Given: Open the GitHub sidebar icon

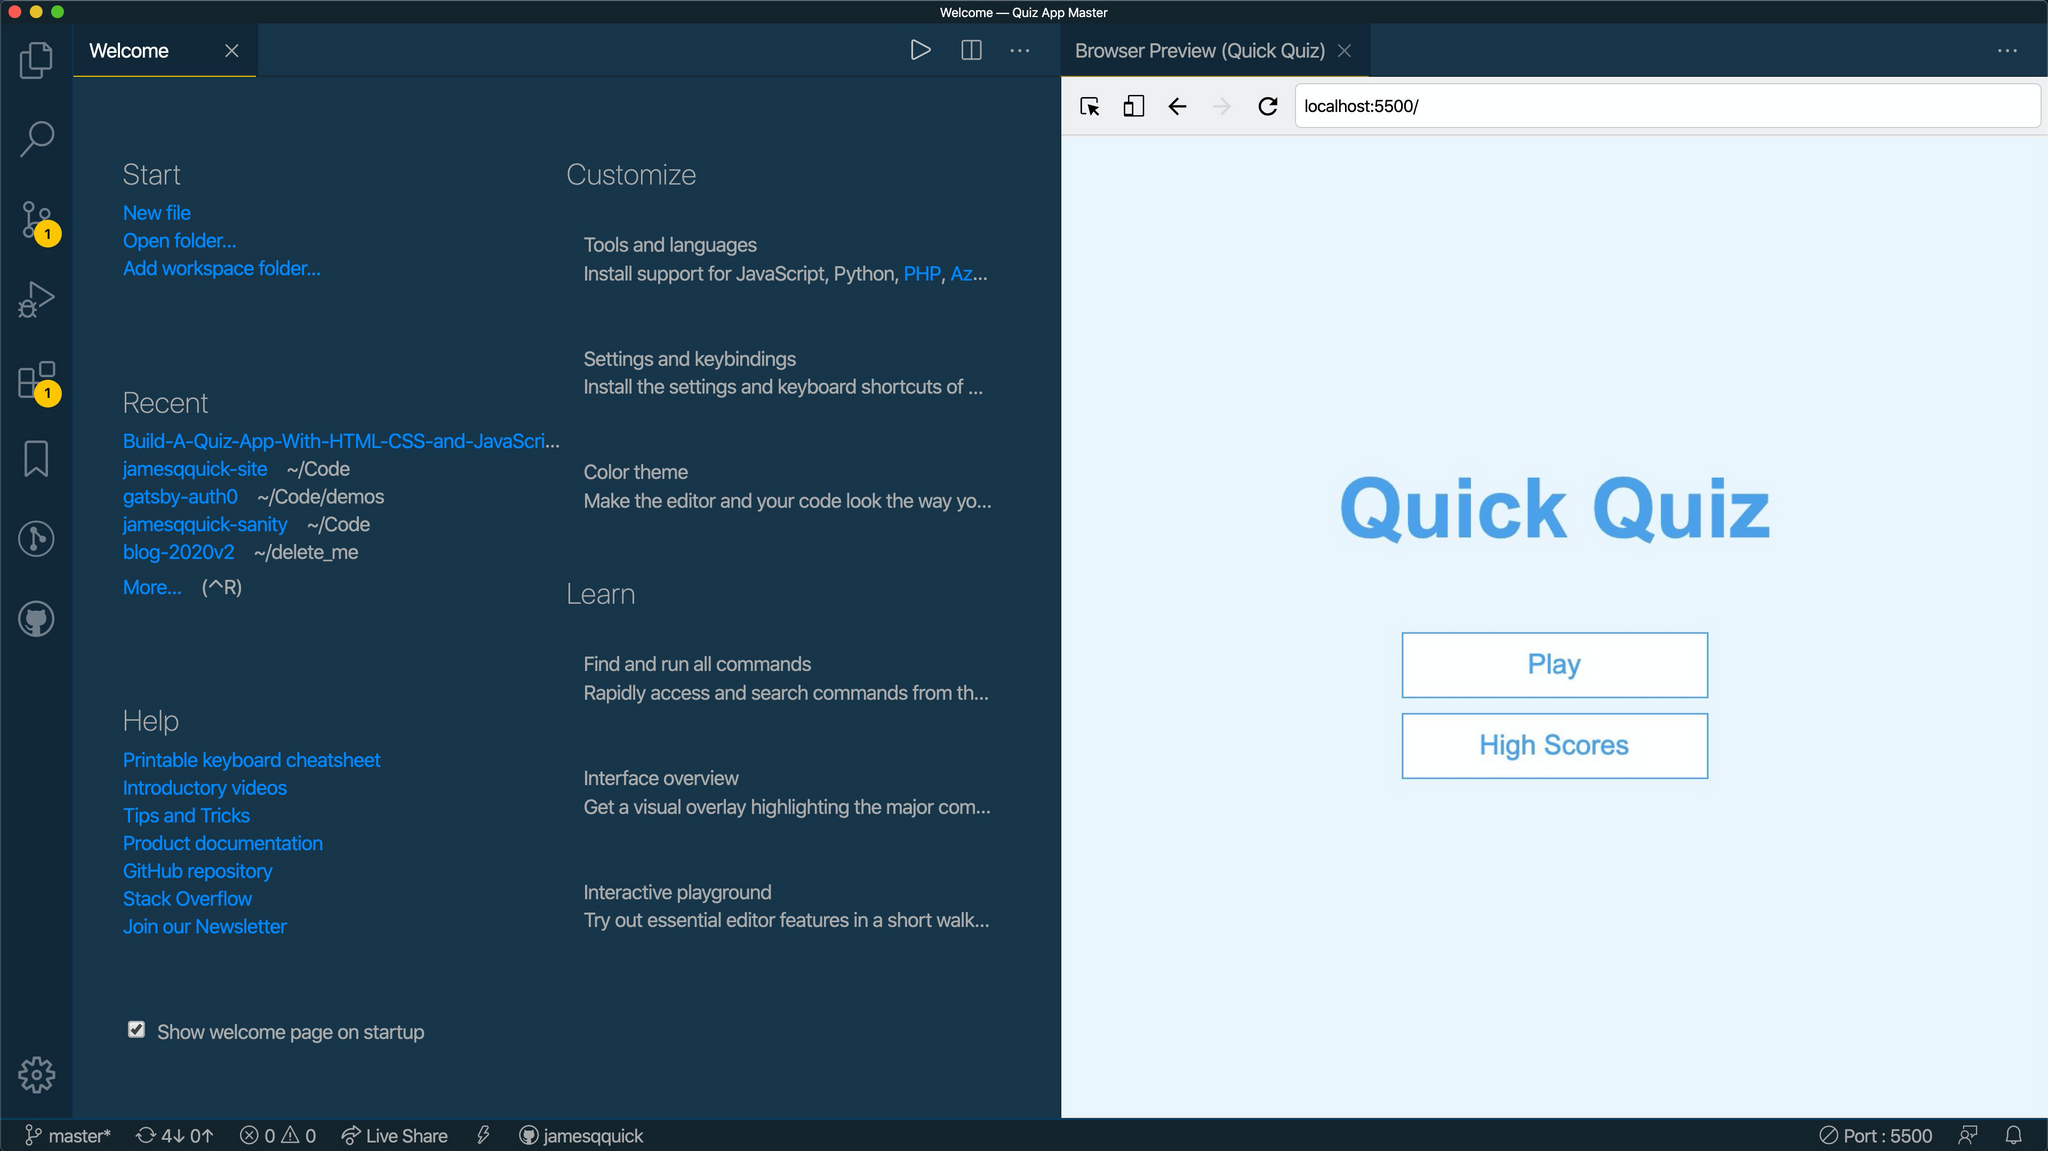Looking at the screenshot, I should tap(36, 619).
